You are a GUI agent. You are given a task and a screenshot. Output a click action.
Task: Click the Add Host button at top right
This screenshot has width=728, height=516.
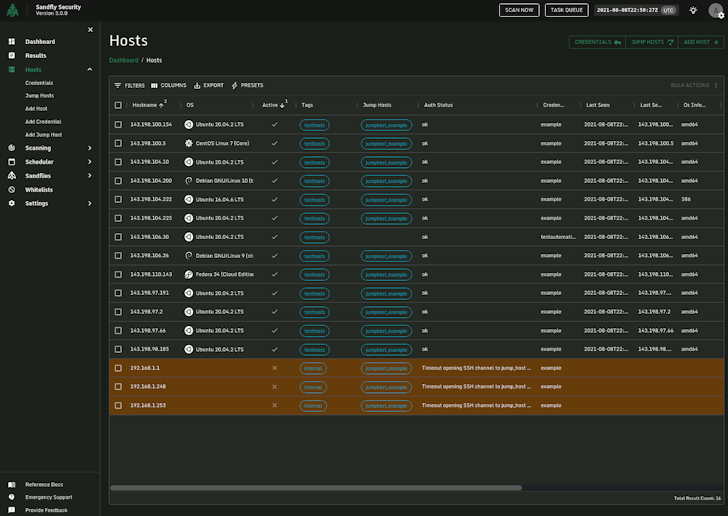[701, 42]
